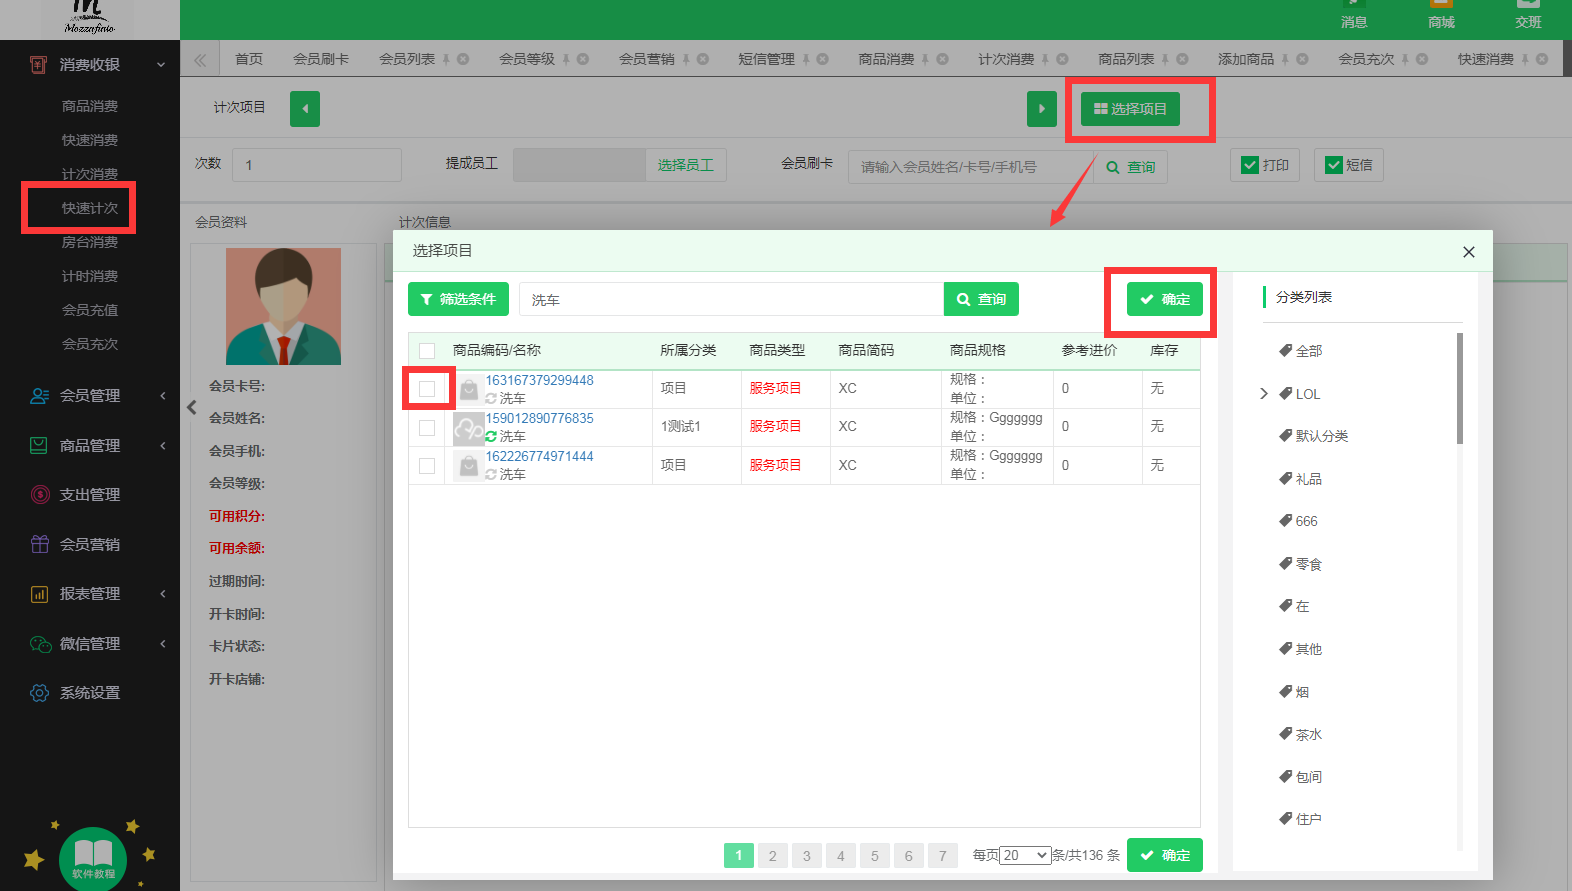Click the green left arrow beside 计次项目
Screen dimensions: 1572x891
click(305, 109)
